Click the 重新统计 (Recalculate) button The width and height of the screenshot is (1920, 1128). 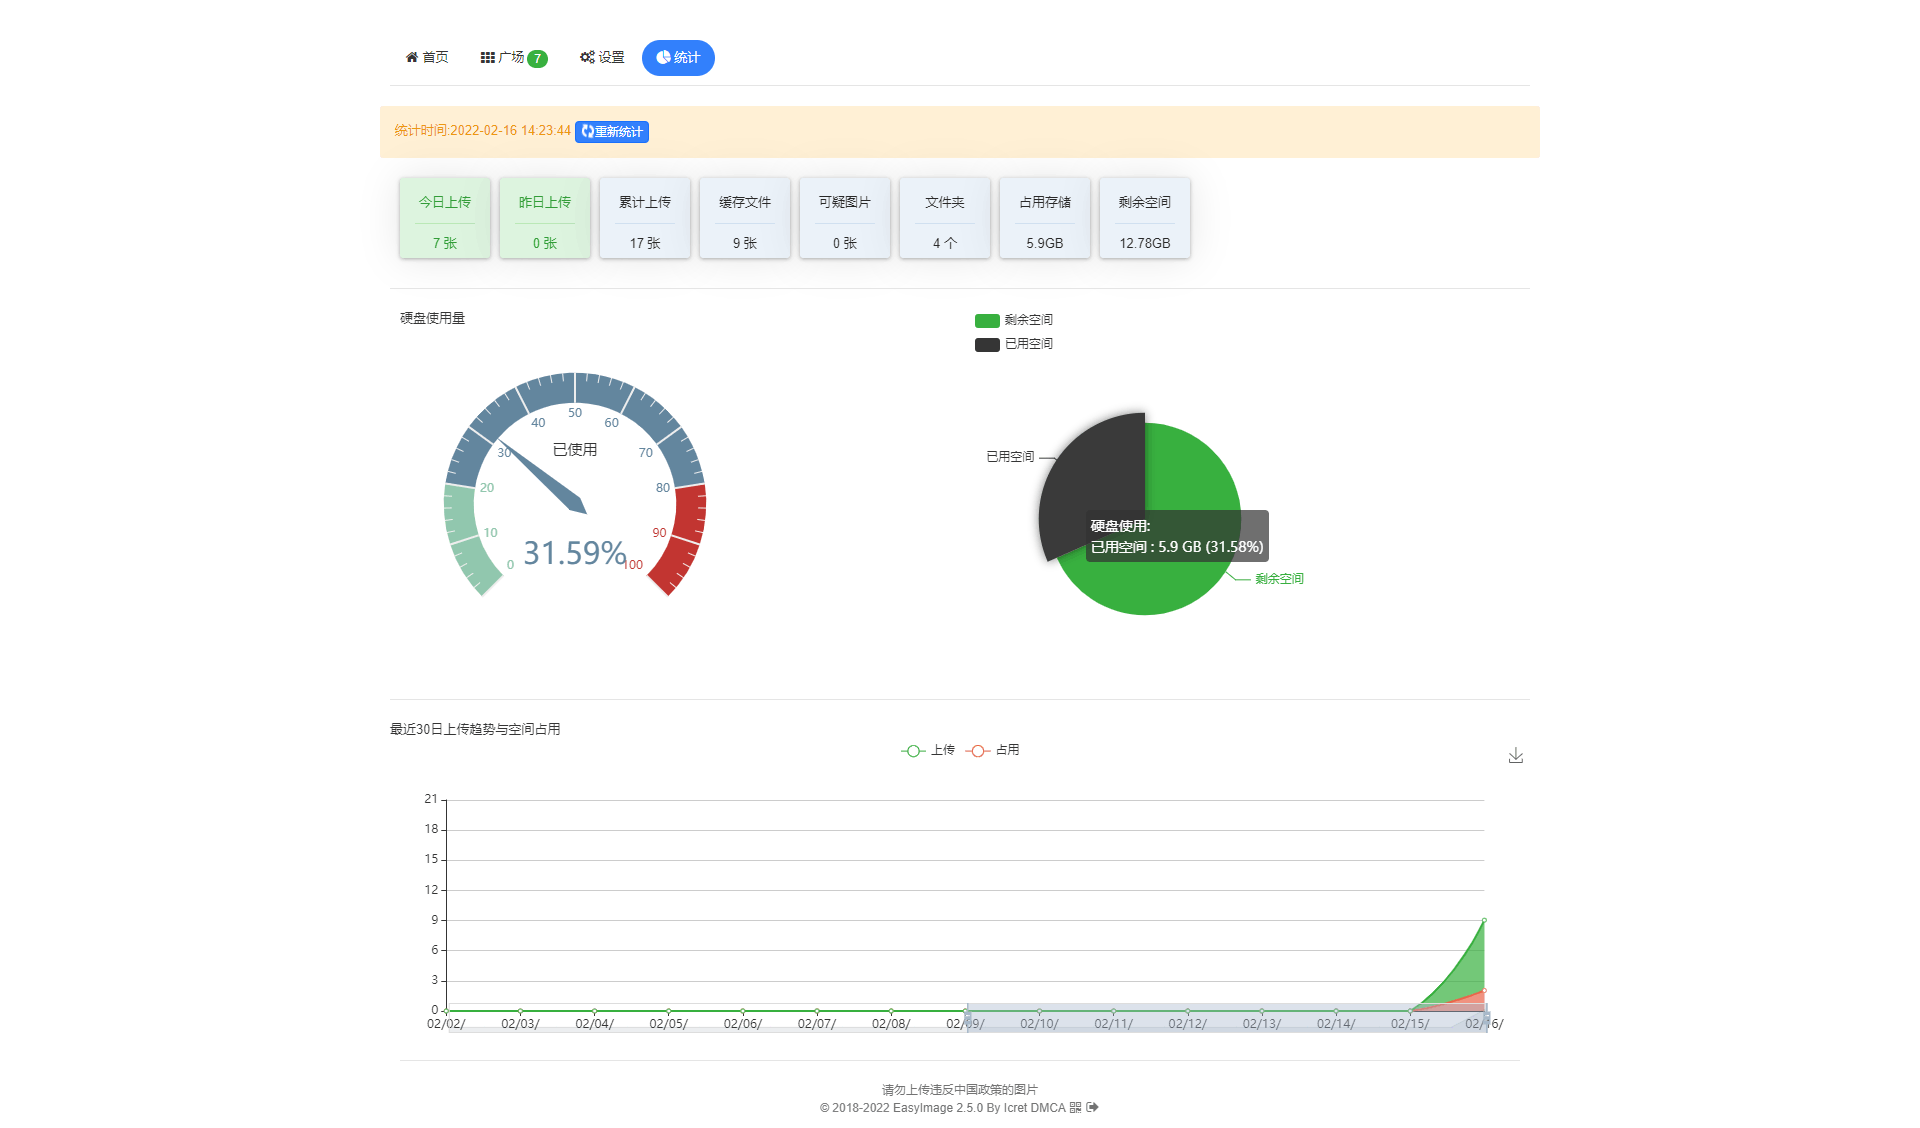pos(610,130)
